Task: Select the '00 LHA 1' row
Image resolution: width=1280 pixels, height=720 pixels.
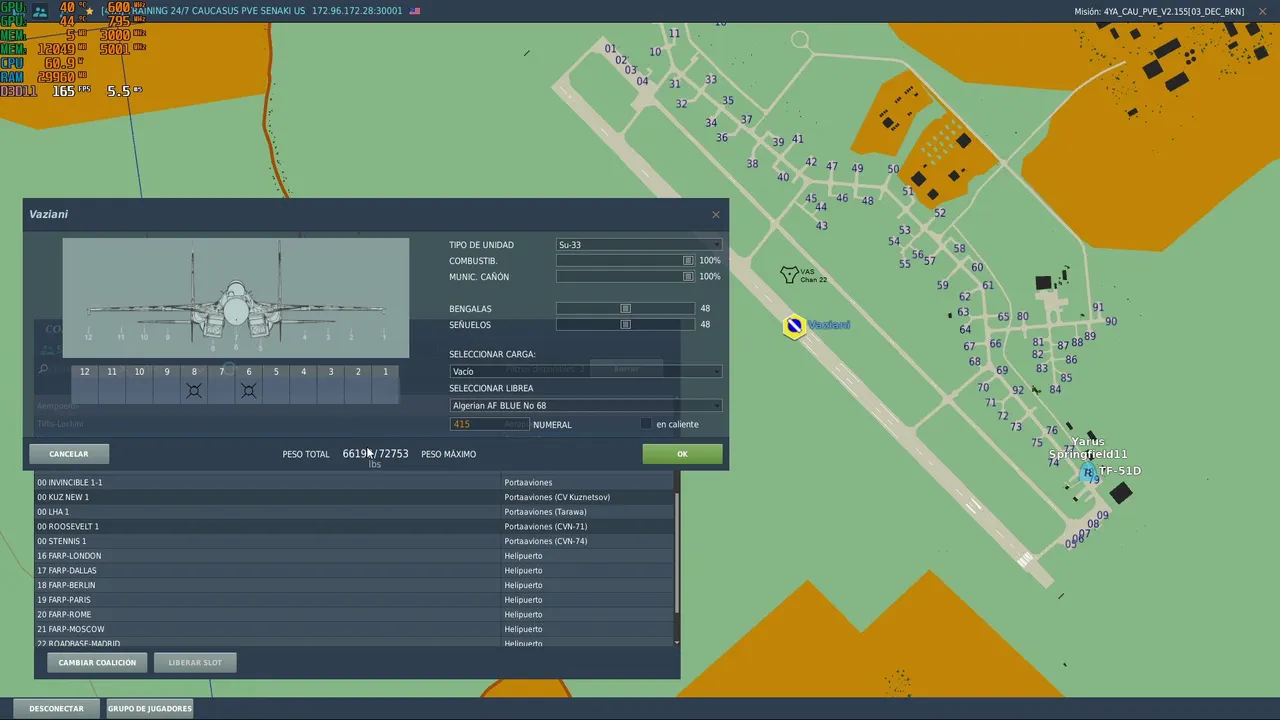Action: pyautogui.click(x=355, y=512)
